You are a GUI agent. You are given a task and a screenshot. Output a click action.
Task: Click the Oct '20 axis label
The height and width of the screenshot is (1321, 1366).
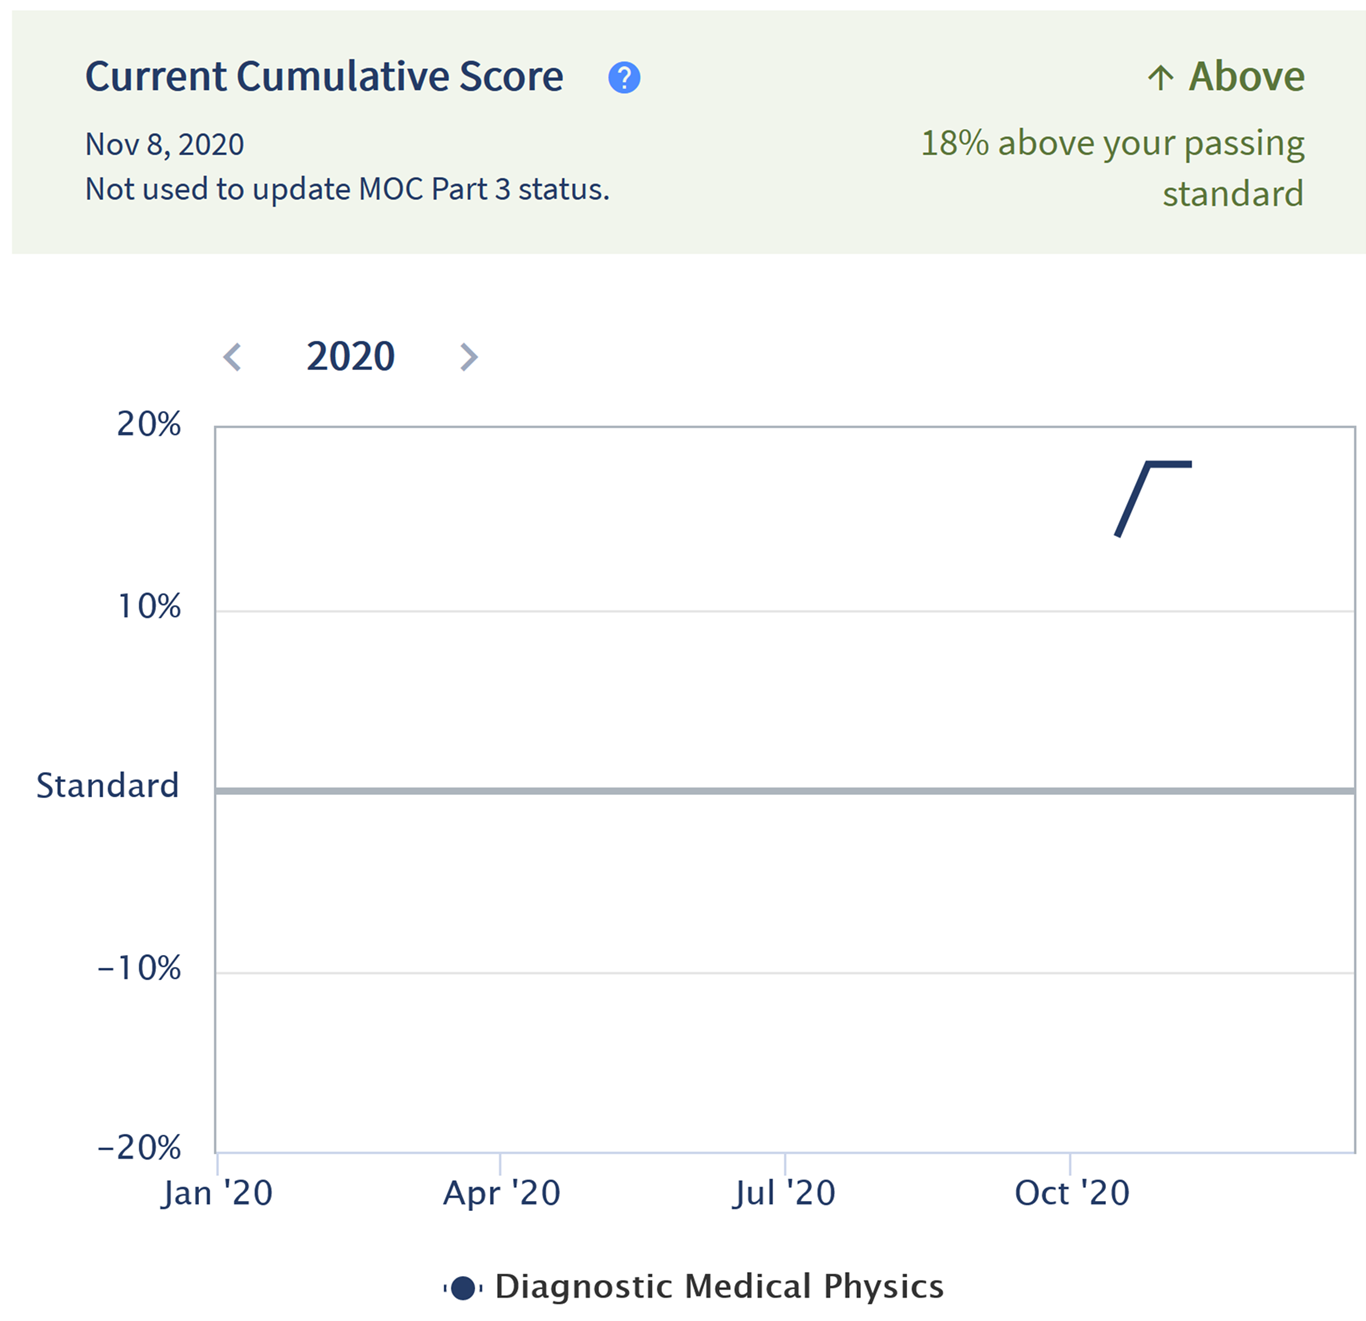click(x=1072, y=1192)
